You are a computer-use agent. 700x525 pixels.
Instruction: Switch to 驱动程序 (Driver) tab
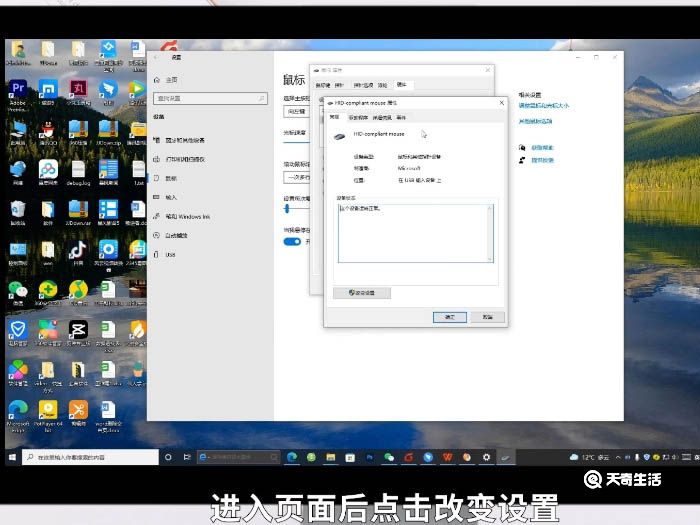pyautogui.click(x=358, y=117)
